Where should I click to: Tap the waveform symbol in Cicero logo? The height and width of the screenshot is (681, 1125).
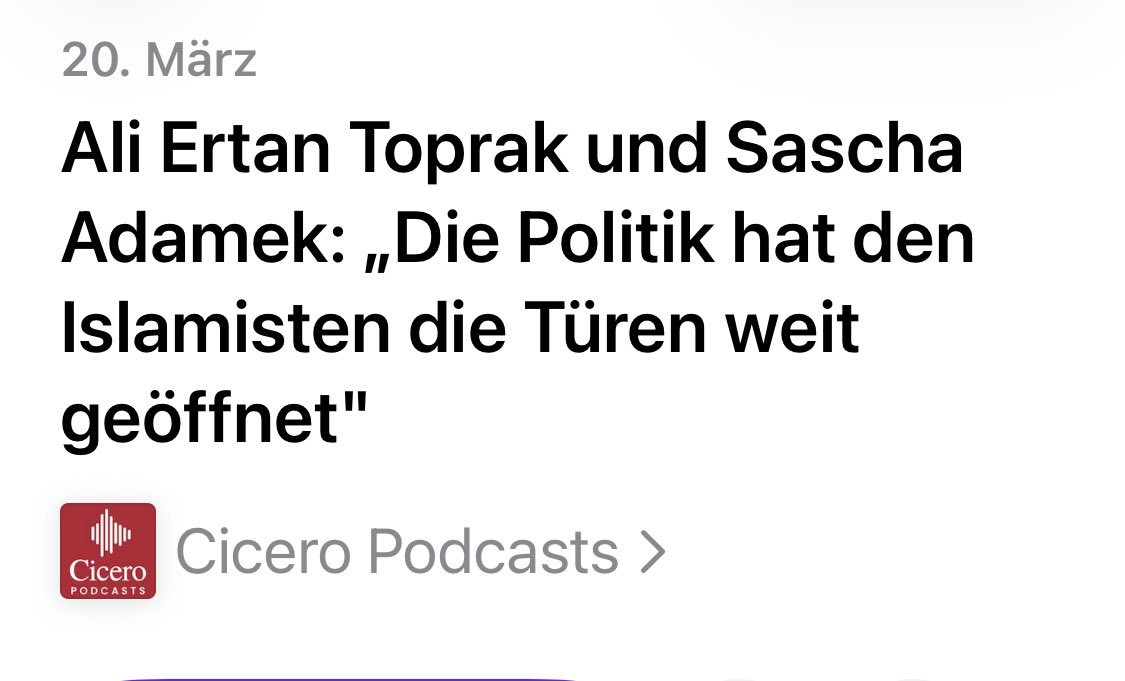click(x=110, y=532)
